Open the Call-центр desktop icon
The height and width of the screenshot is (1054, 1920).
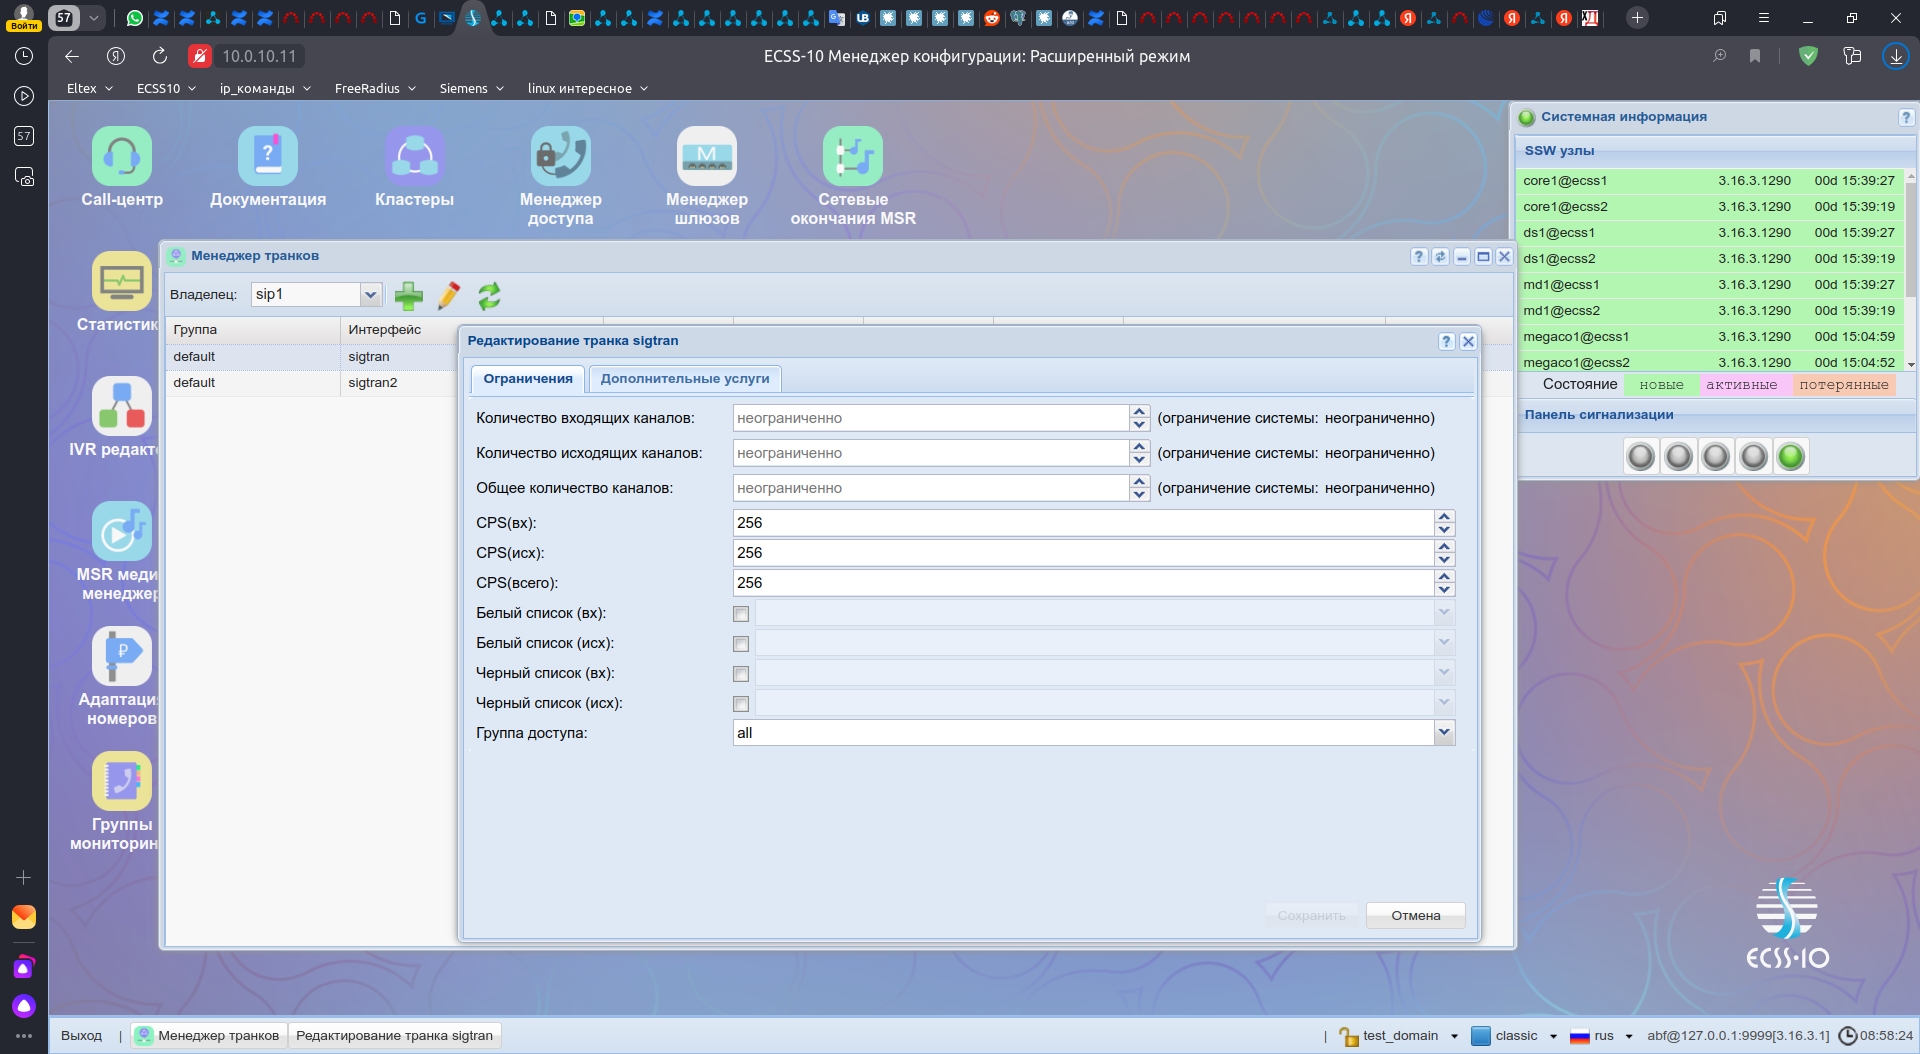tap(122, 157)
